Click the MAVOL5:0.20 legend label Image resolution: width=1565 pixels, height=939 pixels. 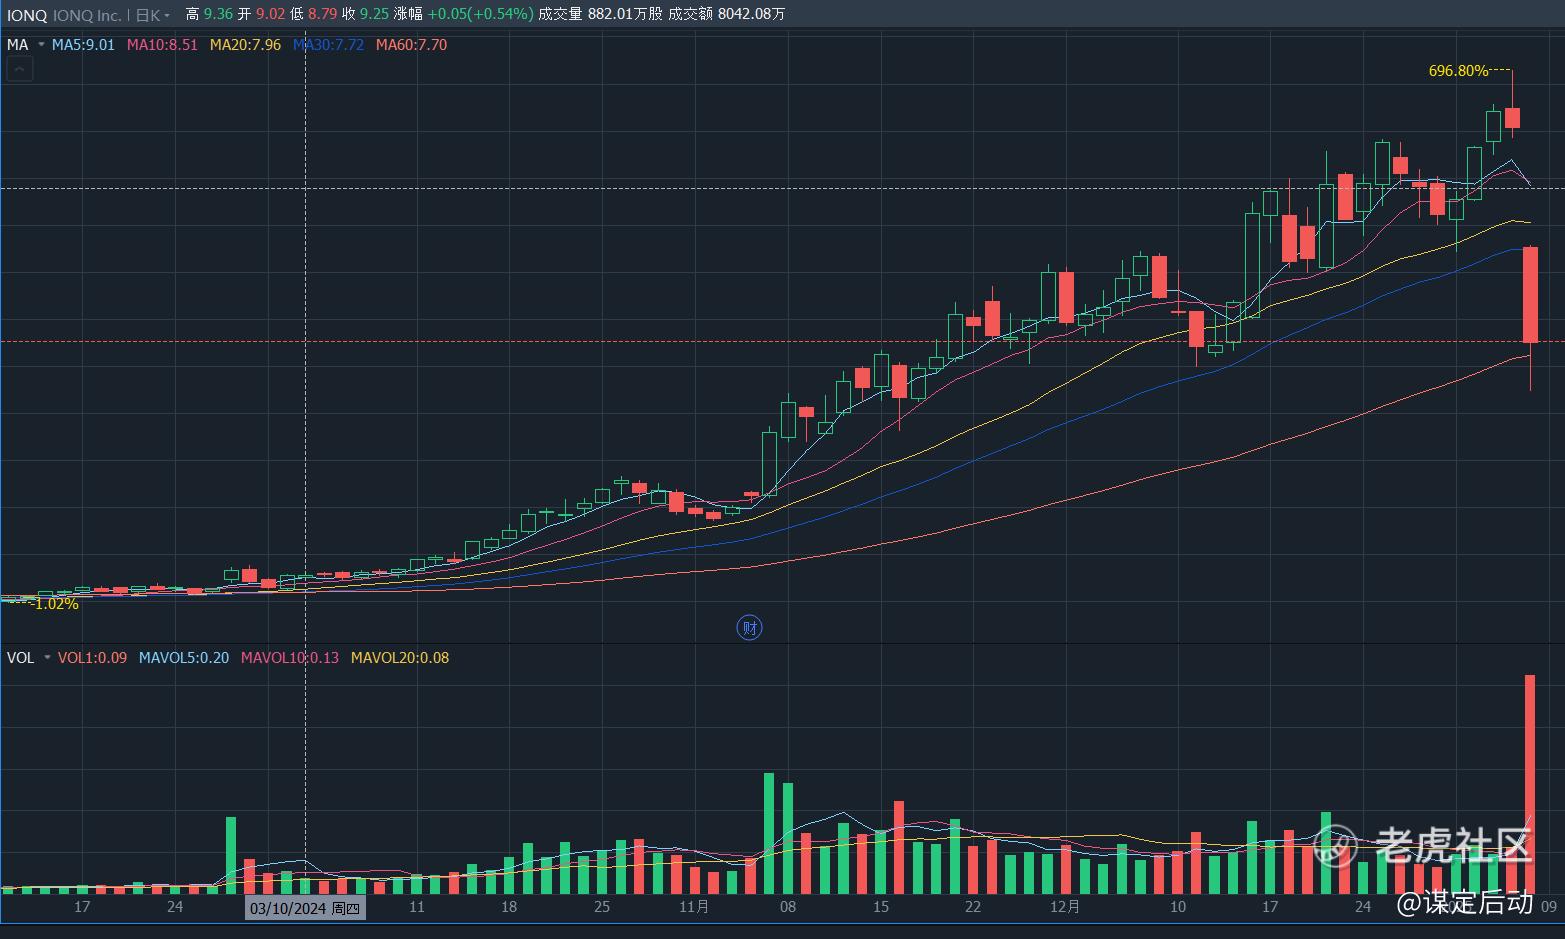(184, 658)
